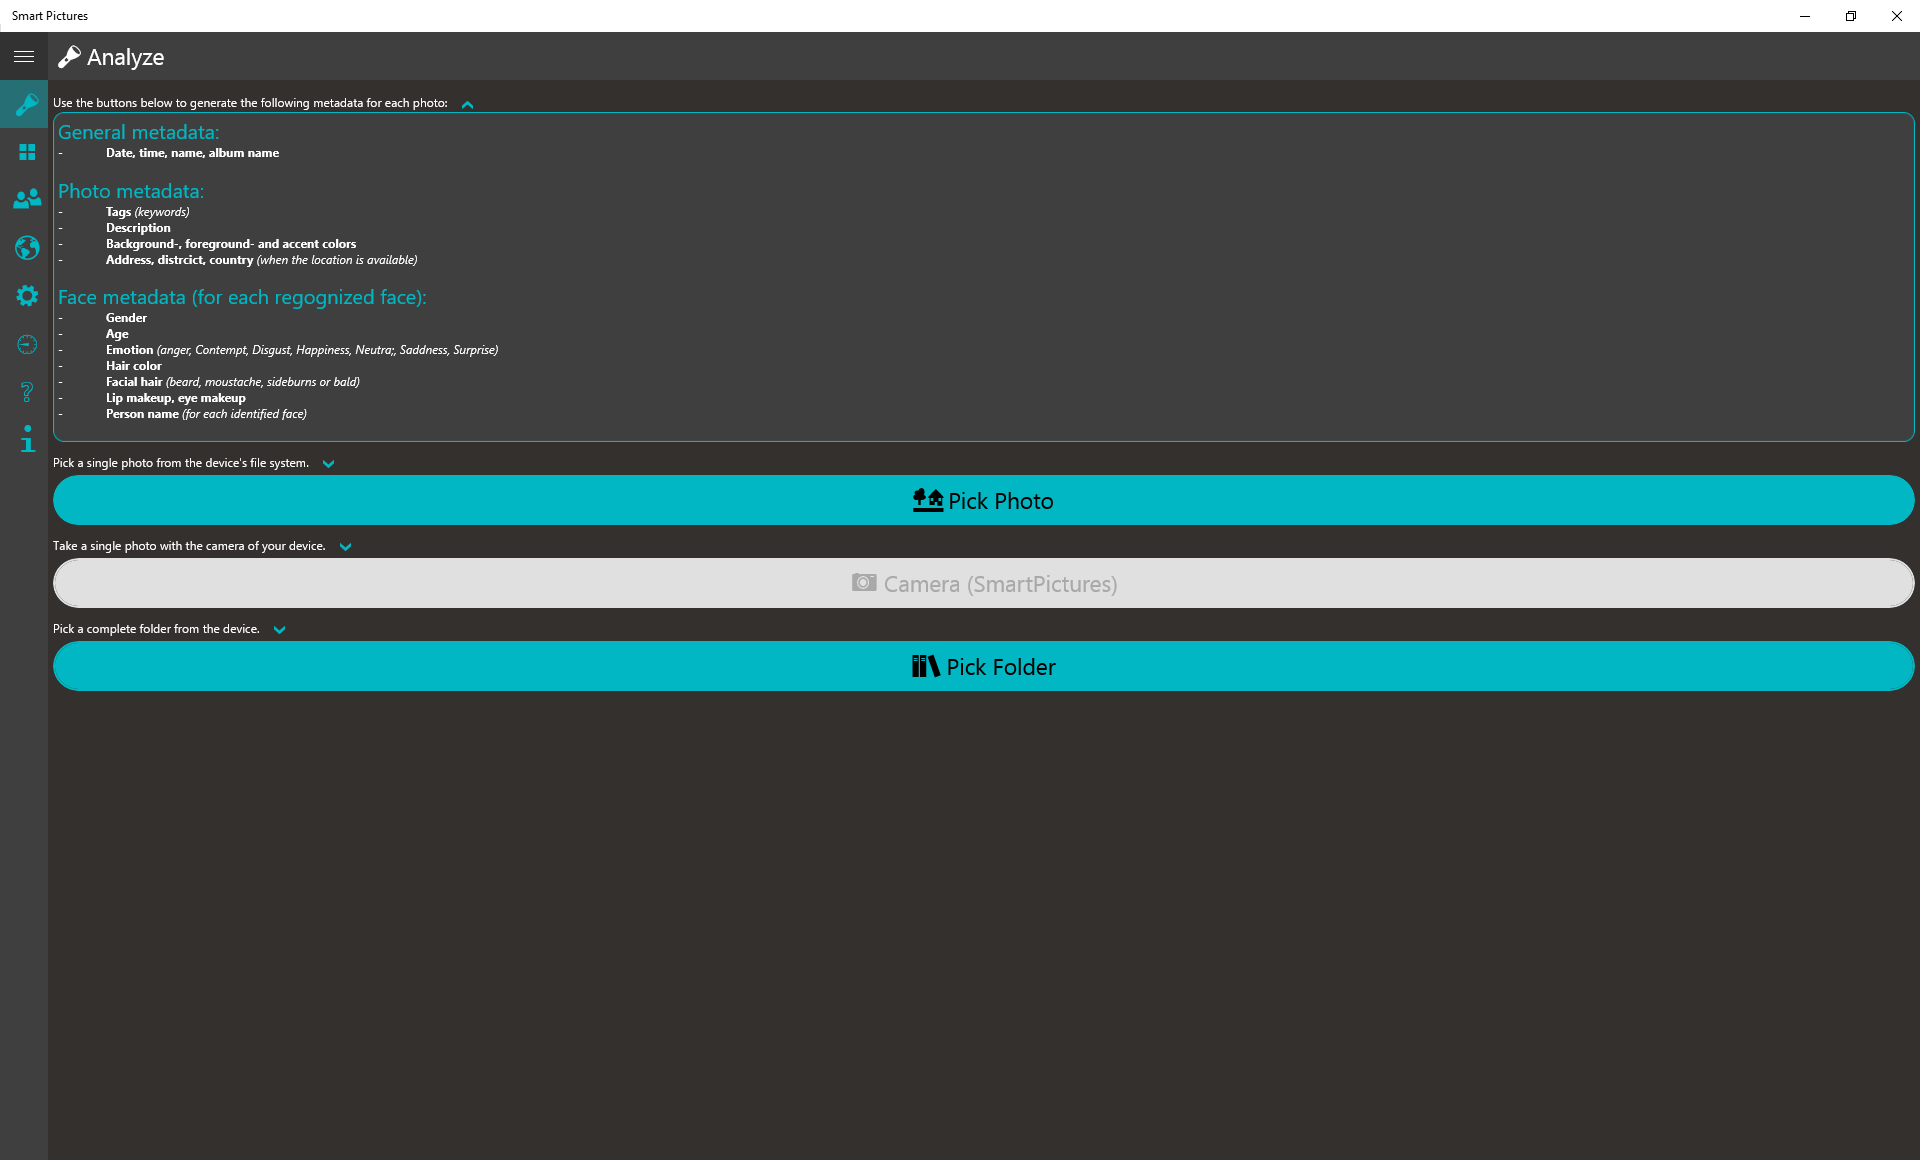Click the 'Photo metadata' section heading
1920x1160 pixels.
pyautogui.click(x=131, y=191)
